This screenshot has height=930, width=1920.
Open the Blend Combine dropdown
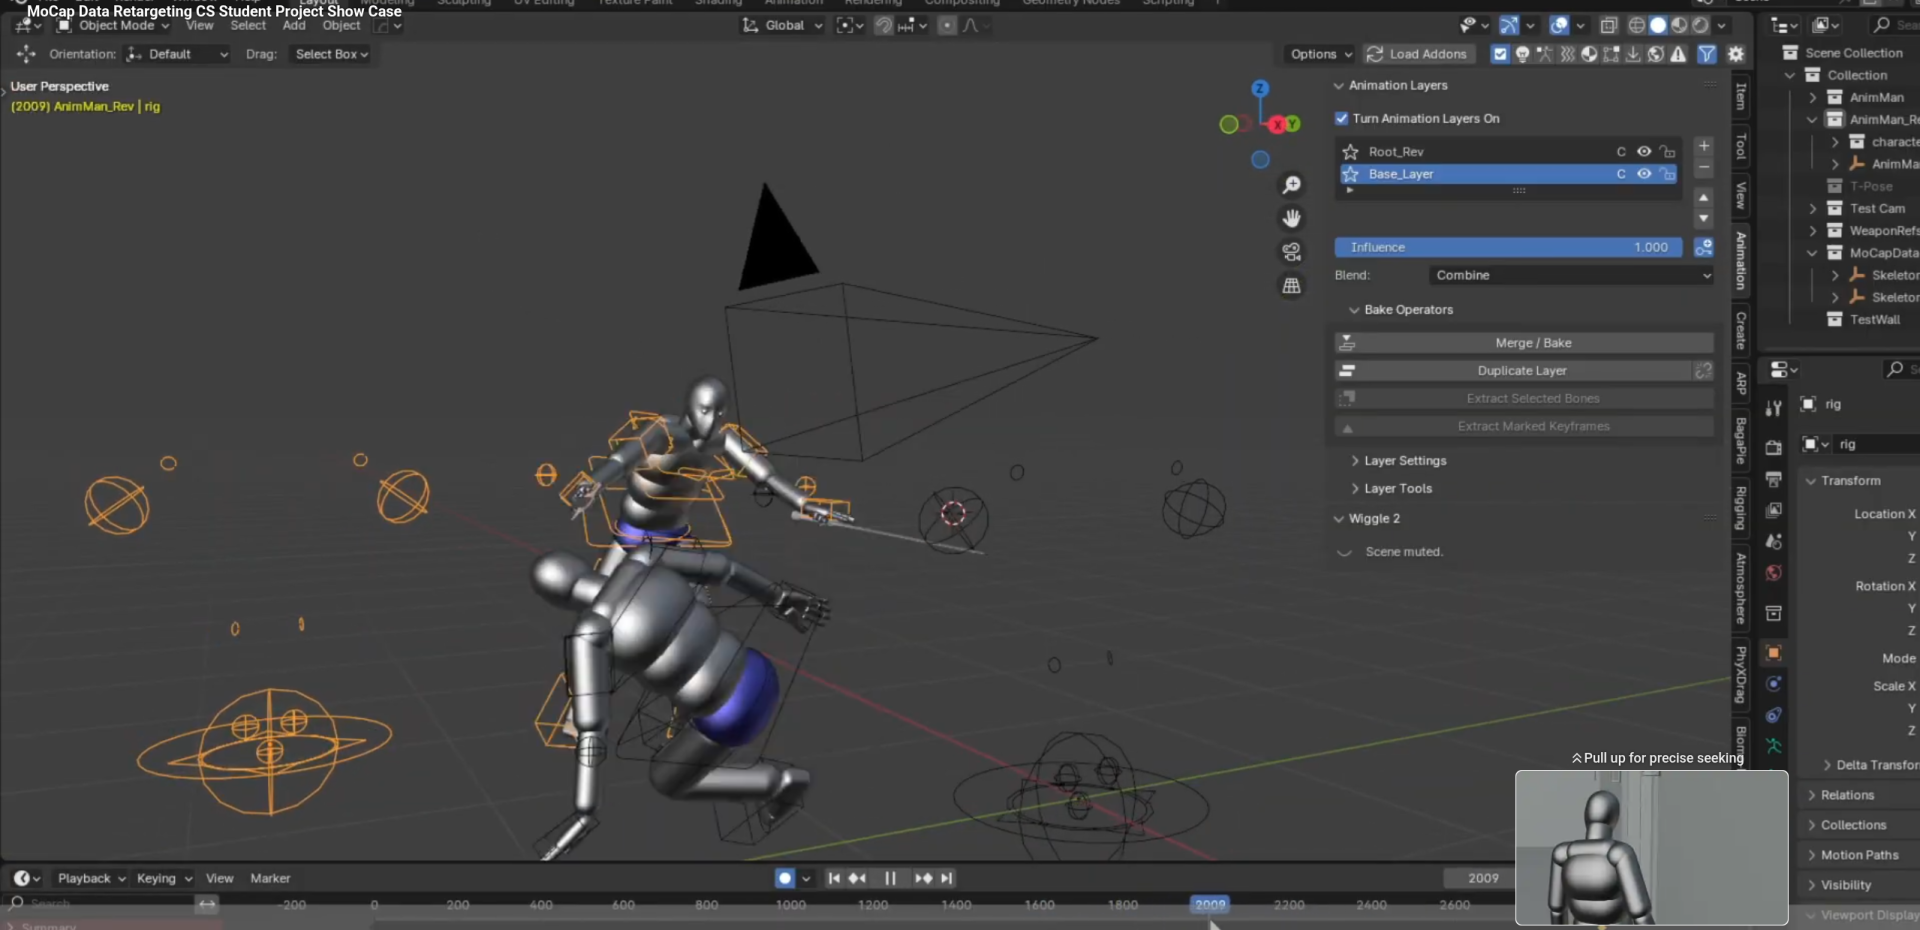click(1571, 275)
